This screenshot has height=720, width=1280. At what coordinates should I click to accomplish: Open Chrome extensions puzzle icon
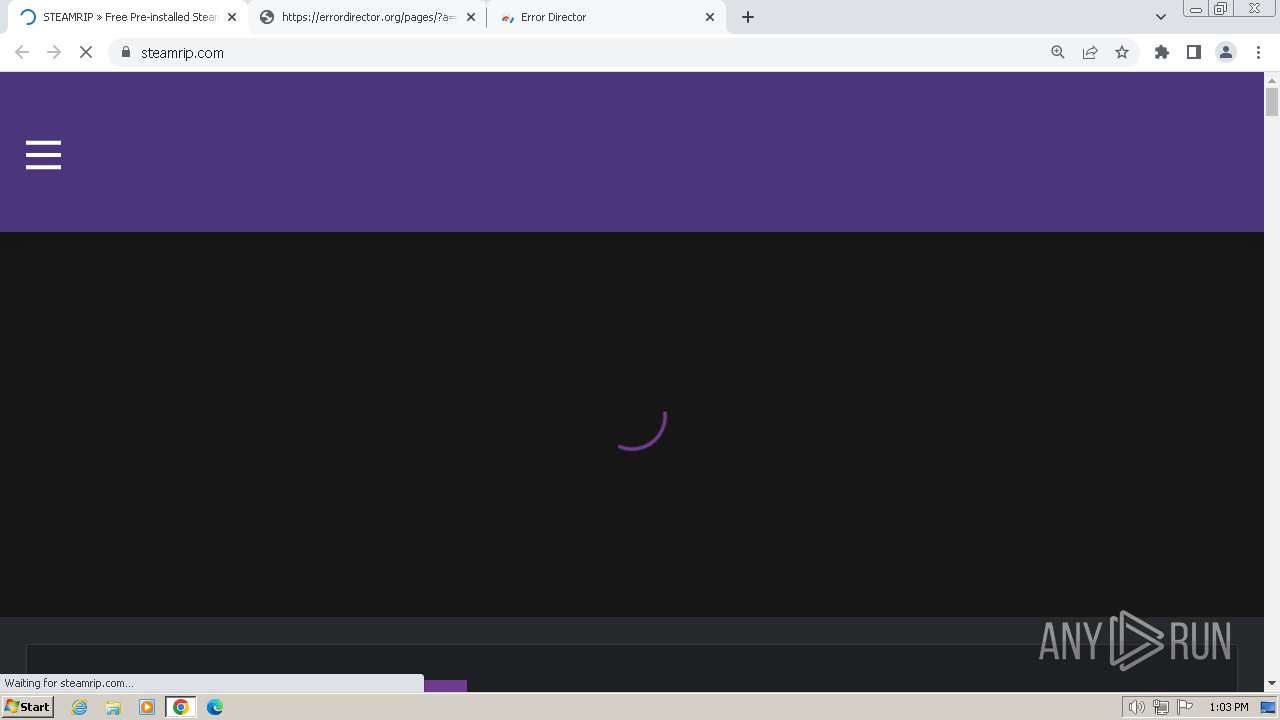click(1162, 52)
